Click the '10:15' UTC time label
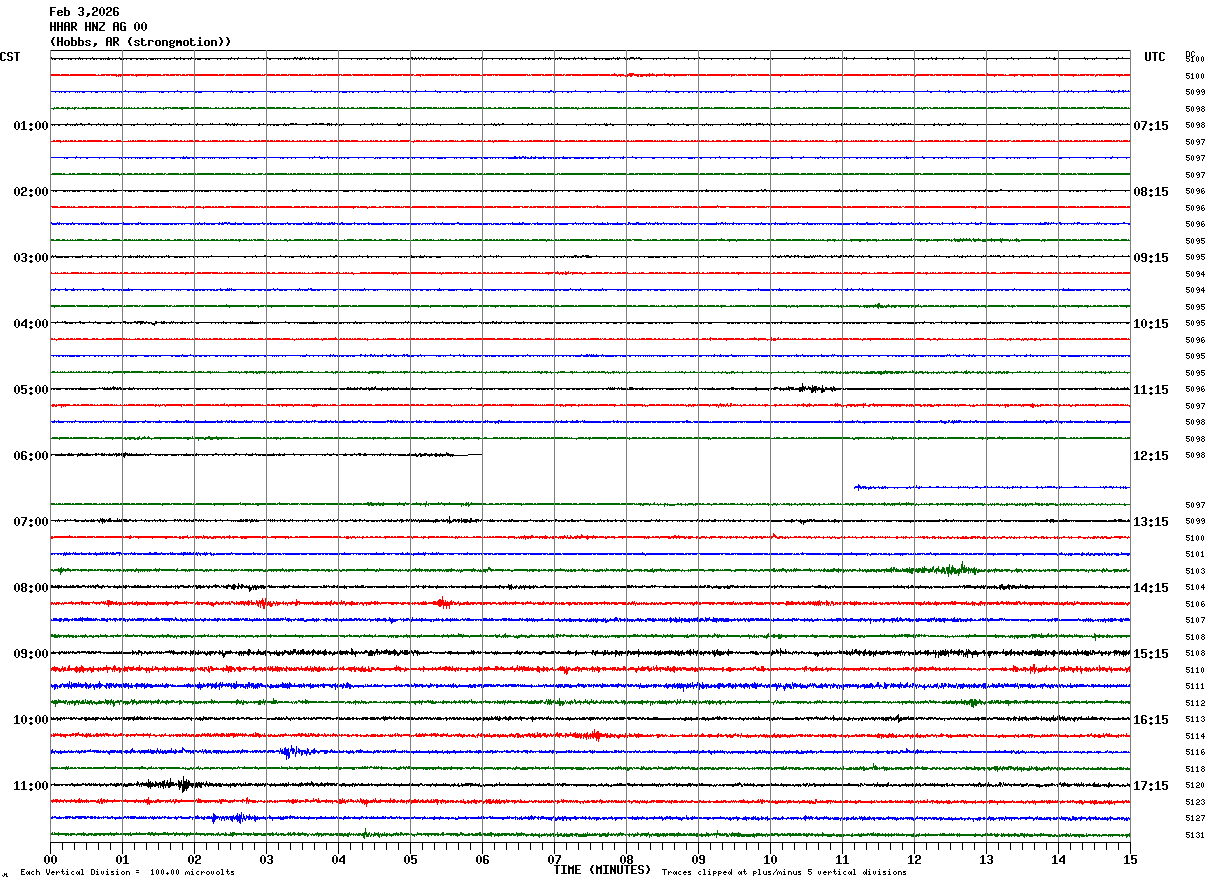This screenshot has height=886, width=1210. 1151,324
